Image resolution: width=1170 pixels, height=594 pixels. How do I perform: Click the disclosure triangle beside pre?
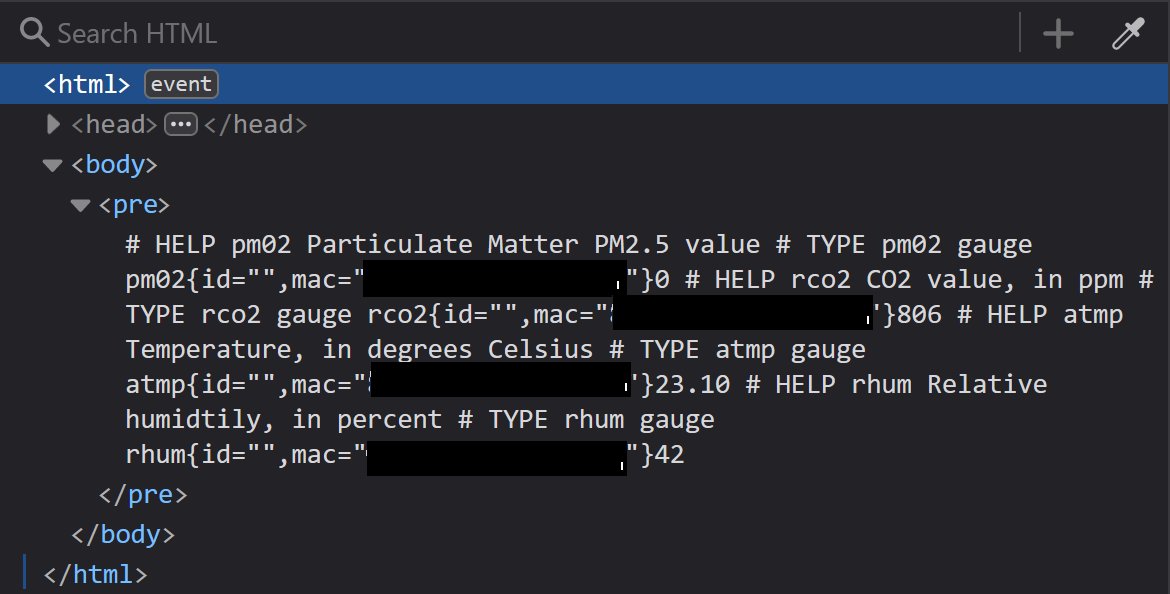[x=79, y=204]
